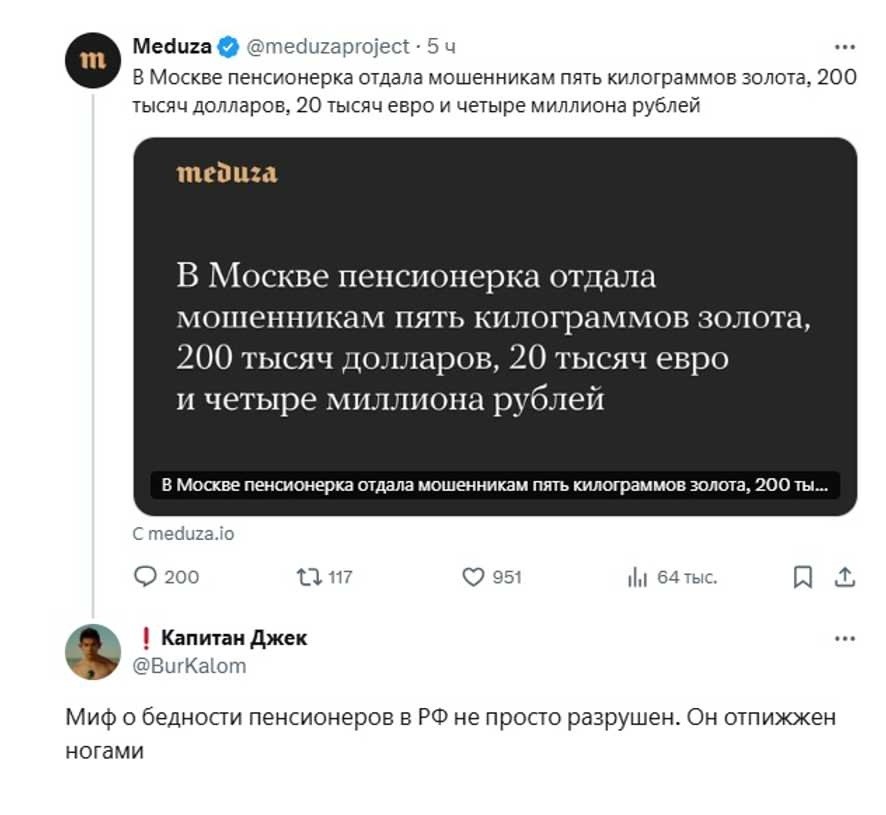Open more options on Капитан Джек reply

click(x=844, y=639)
